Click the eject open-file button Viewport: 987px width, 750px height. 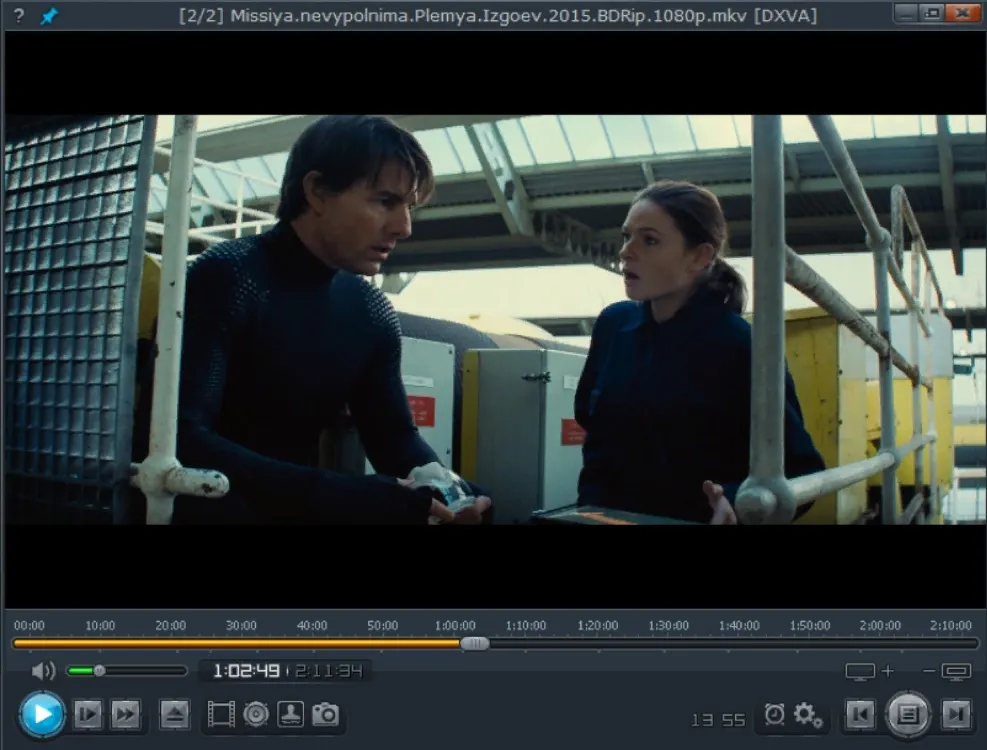174,715
